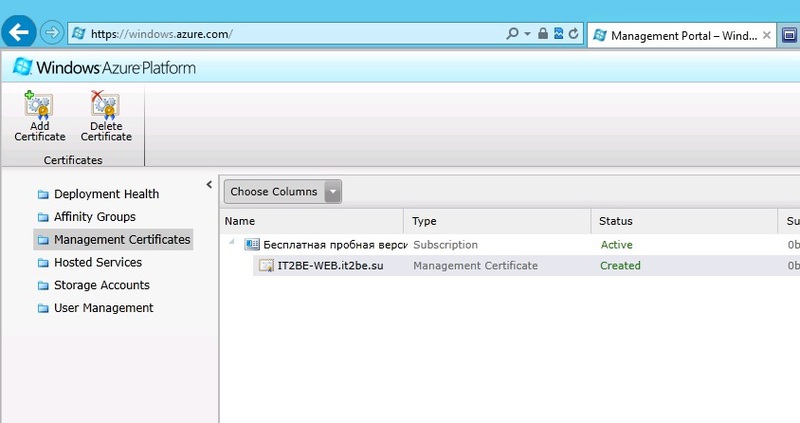The height and width of the screenshot is (423, 800).
Task: Switch to the Management Portal browser tab
Action: (682, 35)
